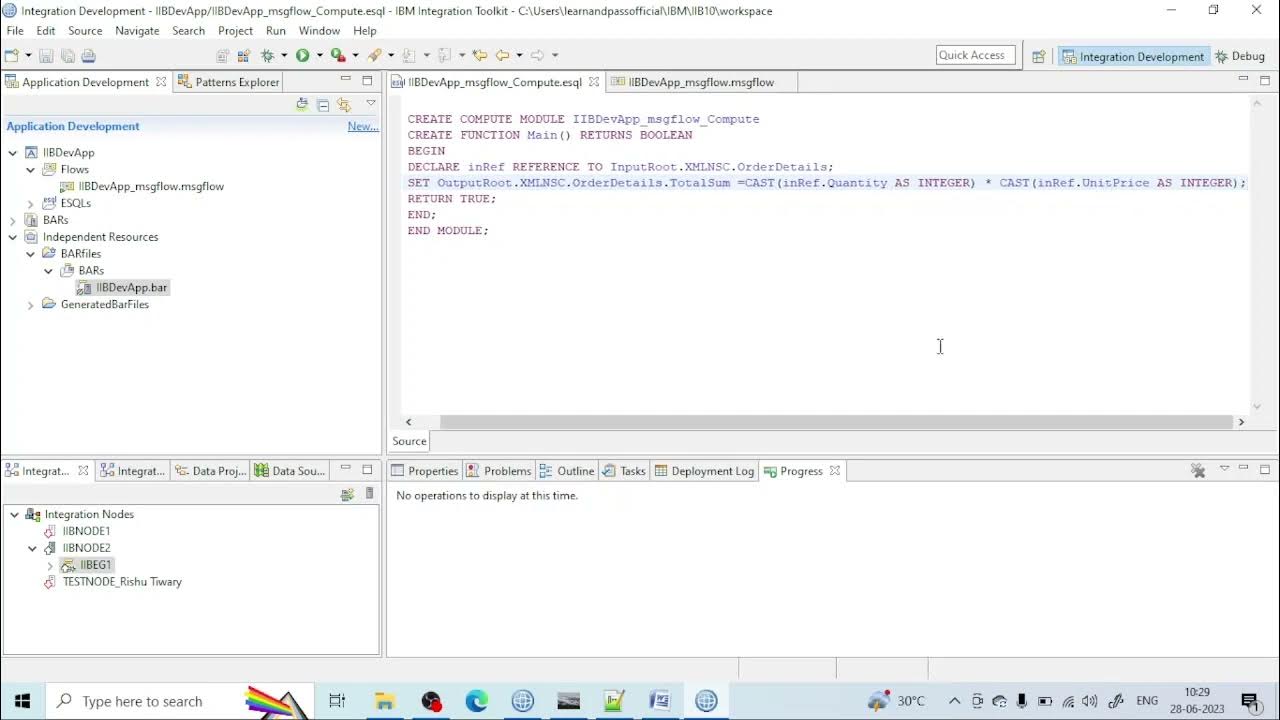Show hidden system tray icons chevron
The width and height of the screenshot is (1280, 720).
954,701
